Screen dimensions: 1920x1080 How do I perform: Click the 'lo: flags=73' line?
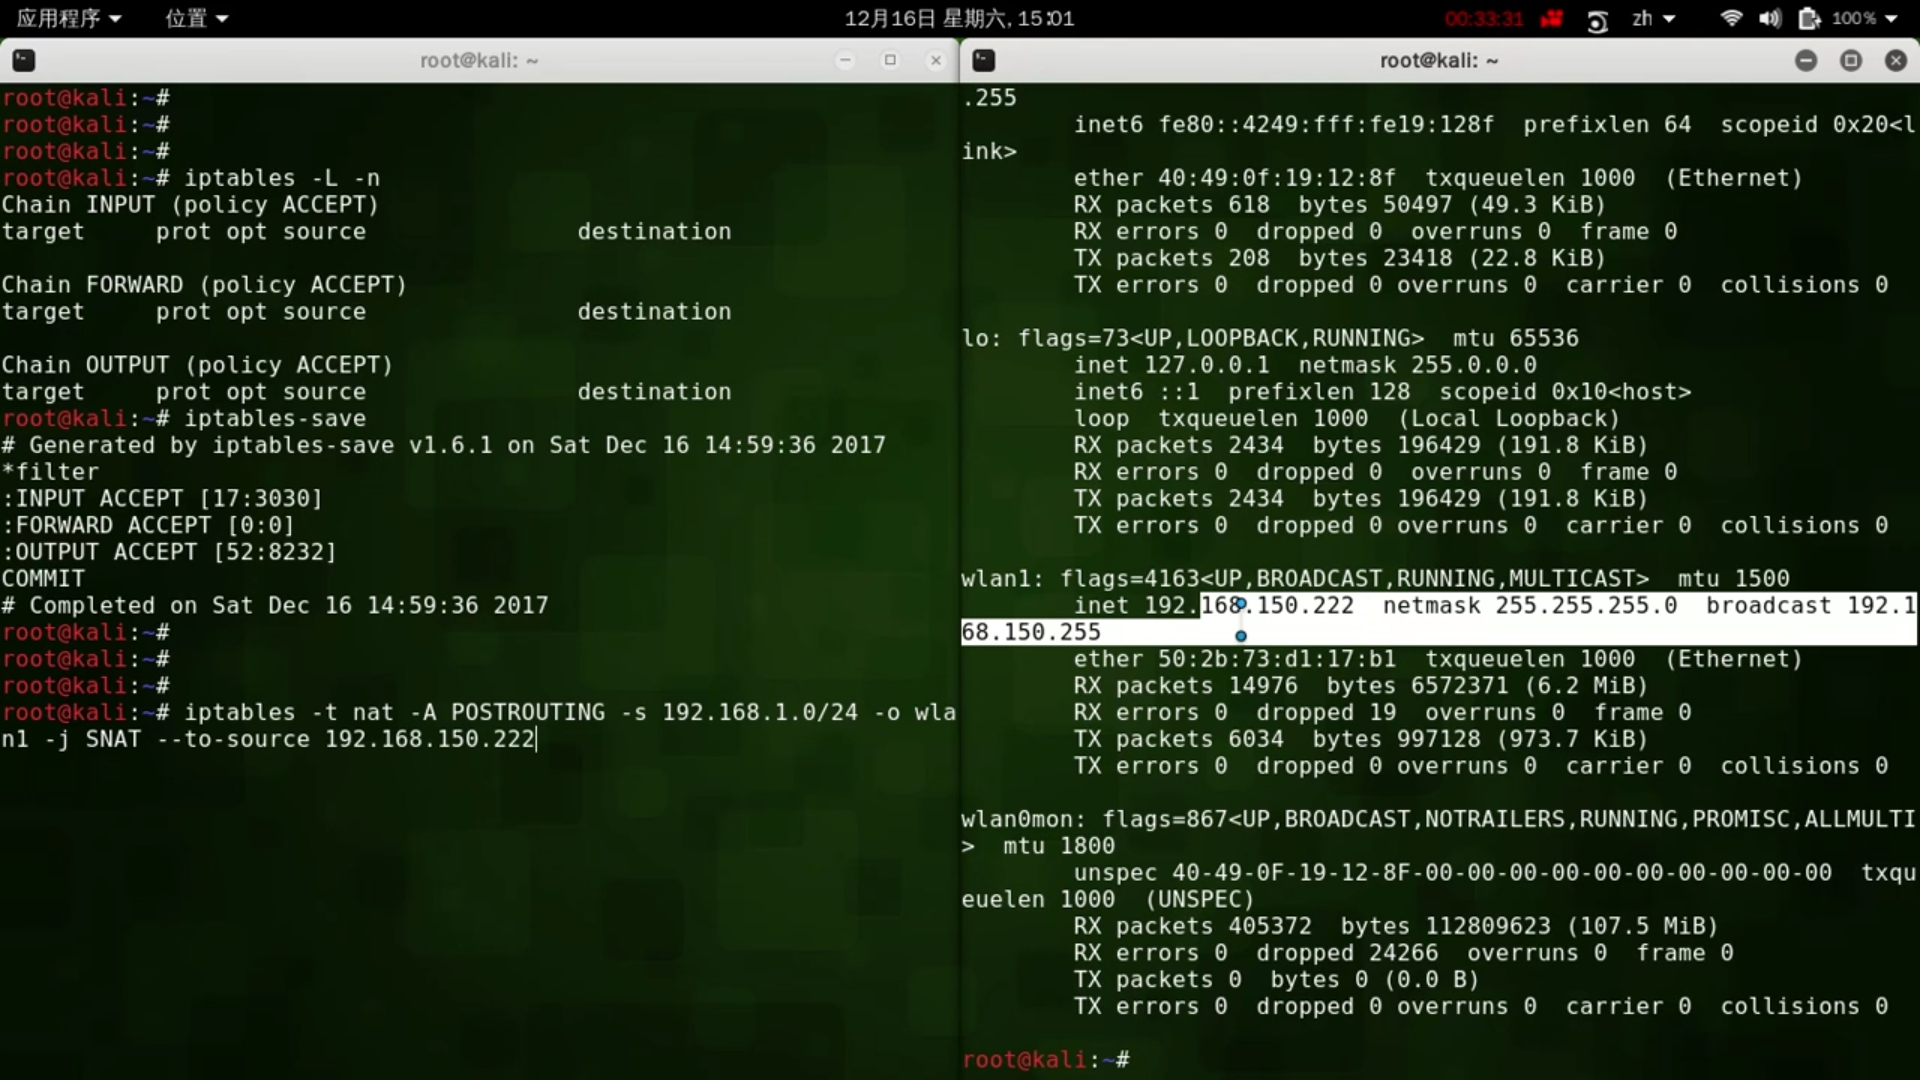pos(1270,338)
